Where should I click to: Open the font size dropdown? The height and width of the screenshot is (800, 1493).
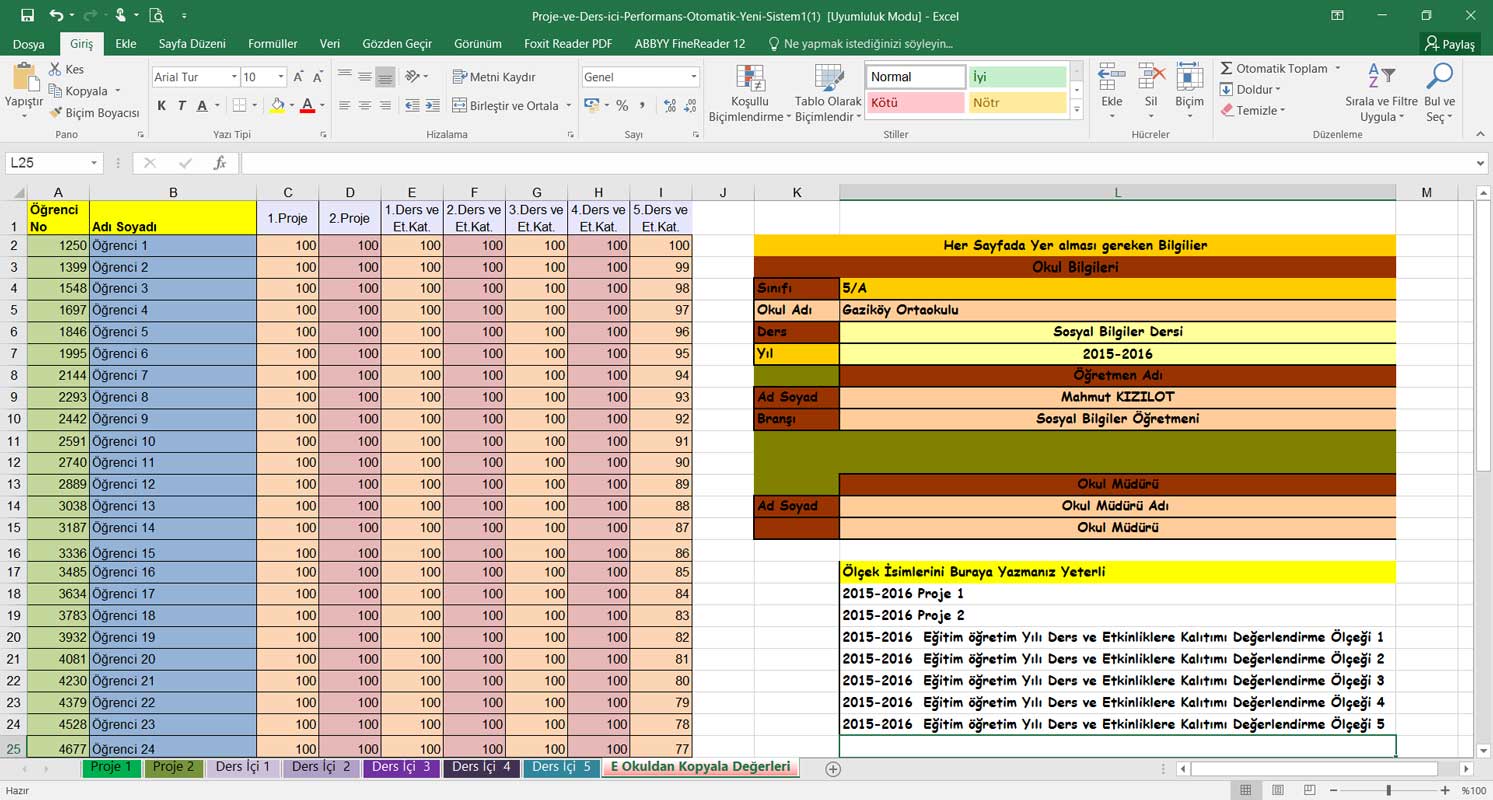[x=281, y=77]
